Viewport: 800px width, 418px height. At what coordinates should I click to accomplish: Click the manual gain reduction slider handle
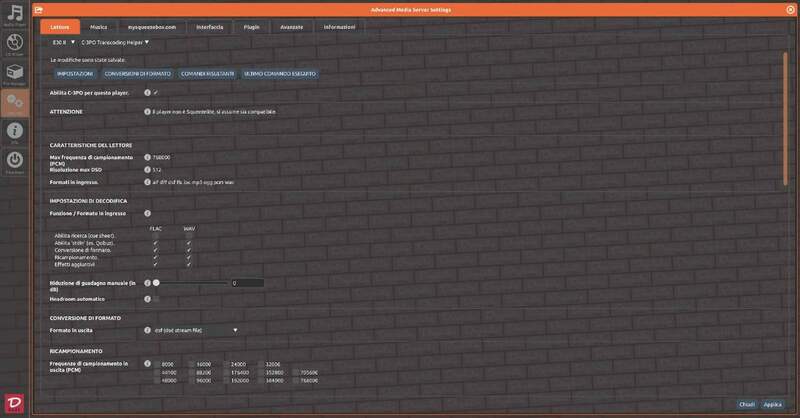tap(156, 283)
